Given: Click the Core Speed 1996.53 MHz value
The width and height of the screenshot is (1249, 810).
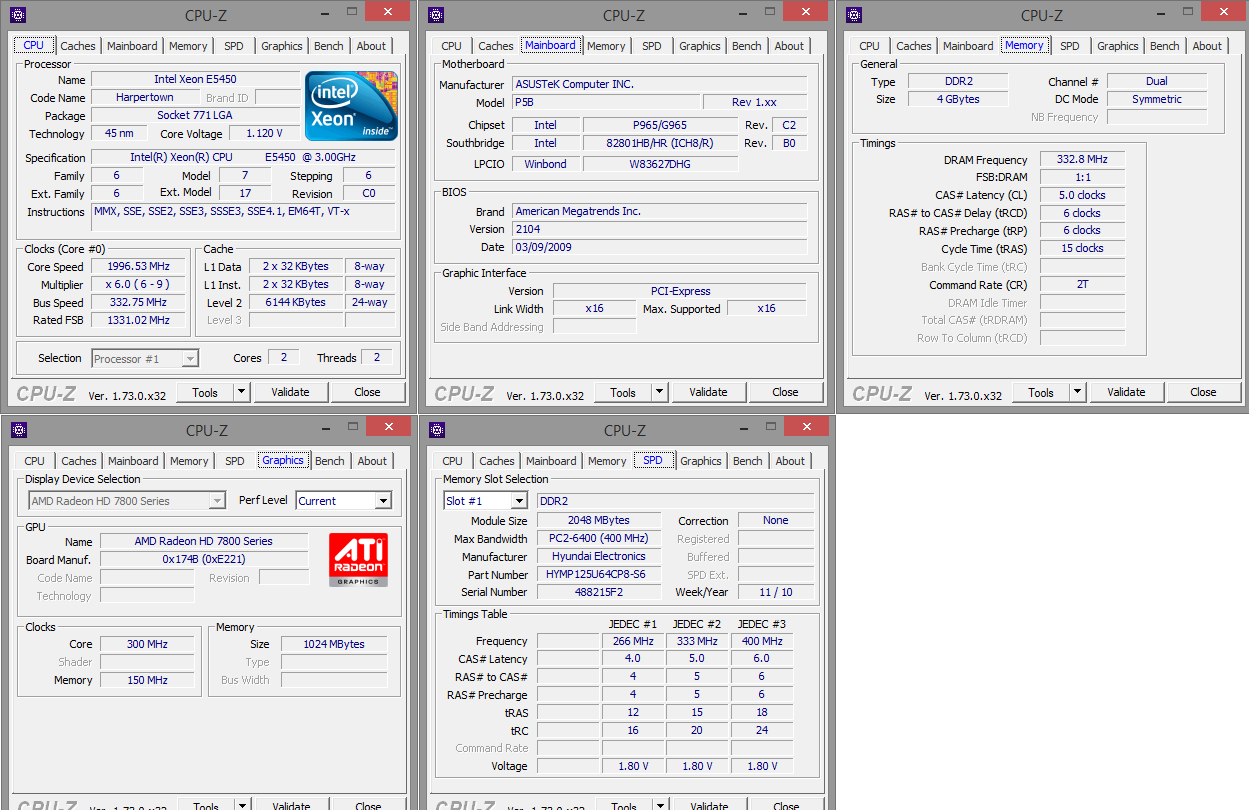Looking at the screenshot, I should point(138,267).
